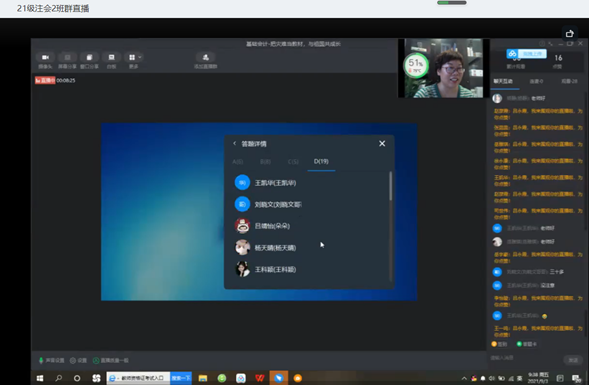
Task: Click the cartoon avatar beside the (朵朵) row
Action: [x=242, y=226]
